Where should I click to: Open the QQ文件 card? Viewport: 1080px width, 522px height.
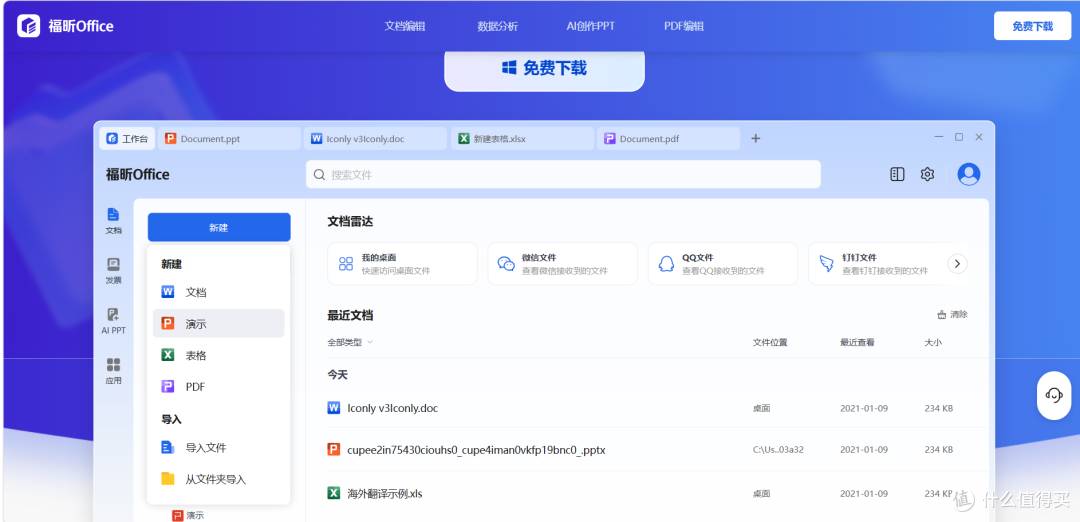723,264
